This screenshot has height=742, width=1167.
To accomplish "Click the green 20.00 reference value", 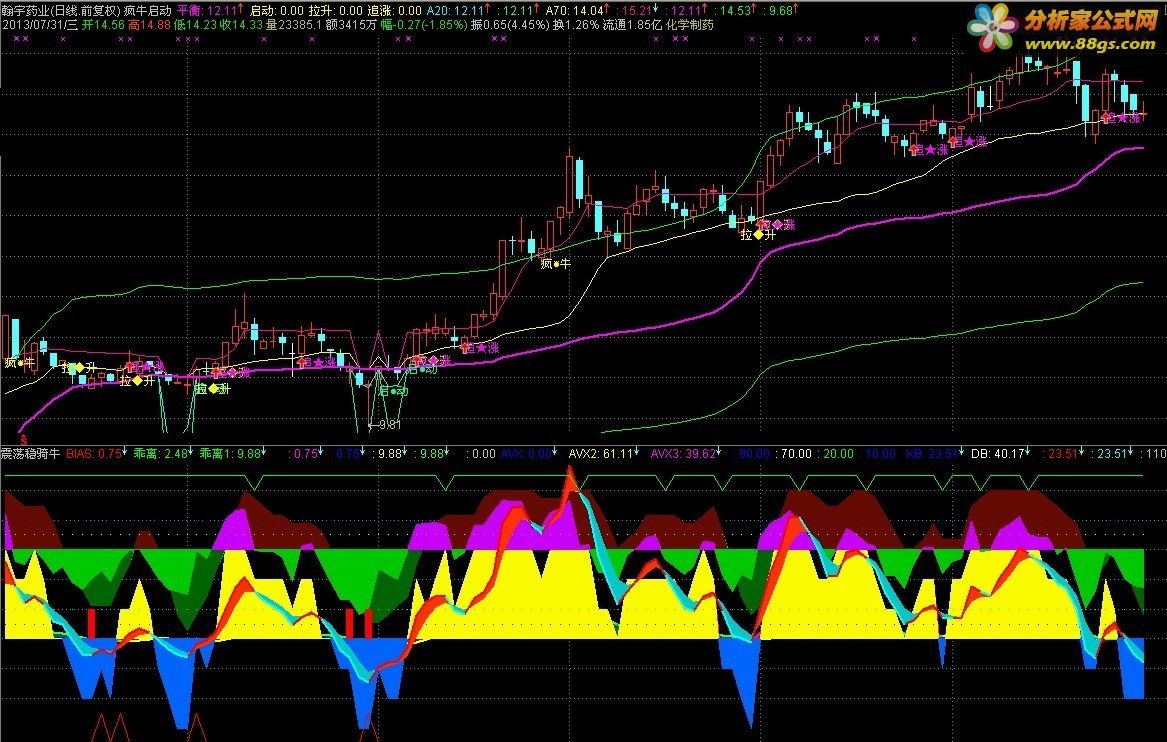I will (x=837, y=453).
